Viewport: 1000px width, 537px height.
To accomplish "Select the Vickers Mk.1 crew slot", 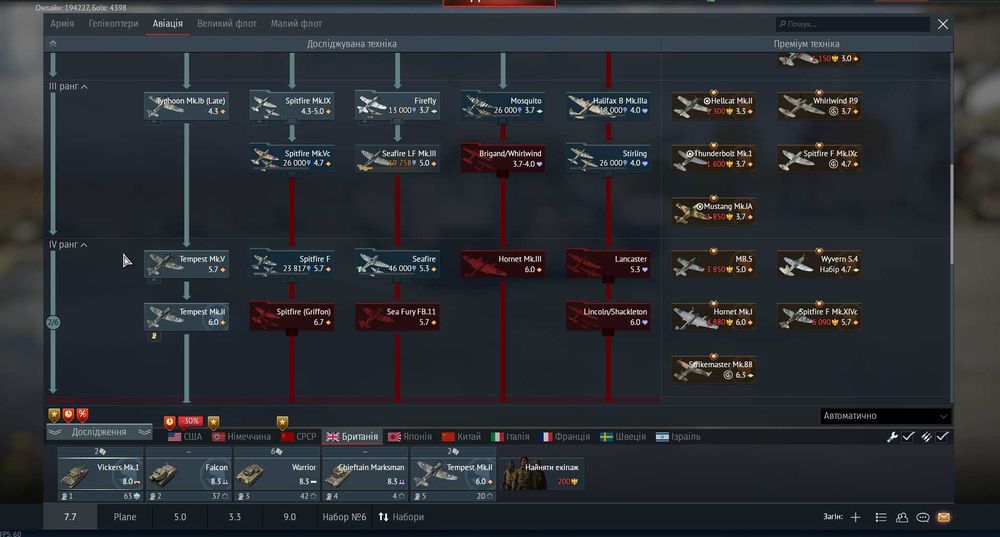I will tap(100, 474).
